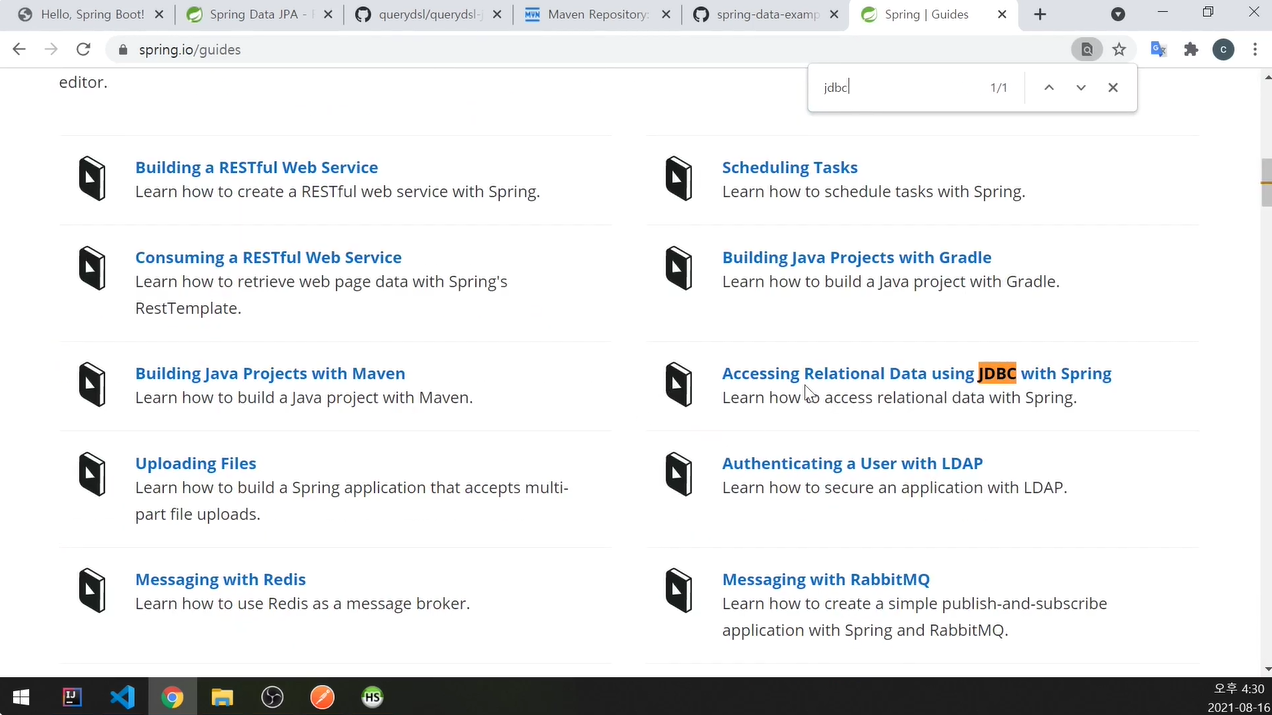Click the guide icon beside Accessing Relational Data using JDBC
Viewport: 1272px width, 715px height.
(679, 385)
